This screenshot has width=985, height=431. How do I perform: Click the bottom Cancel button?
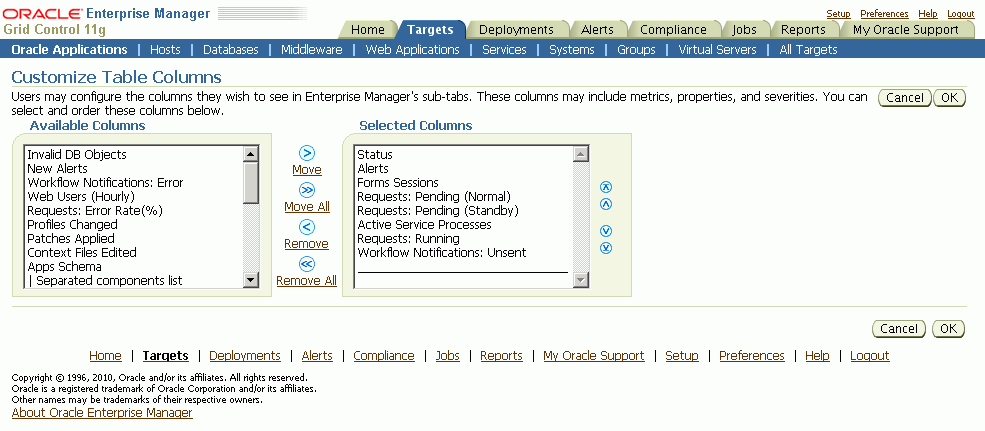[x=899, y=329]
